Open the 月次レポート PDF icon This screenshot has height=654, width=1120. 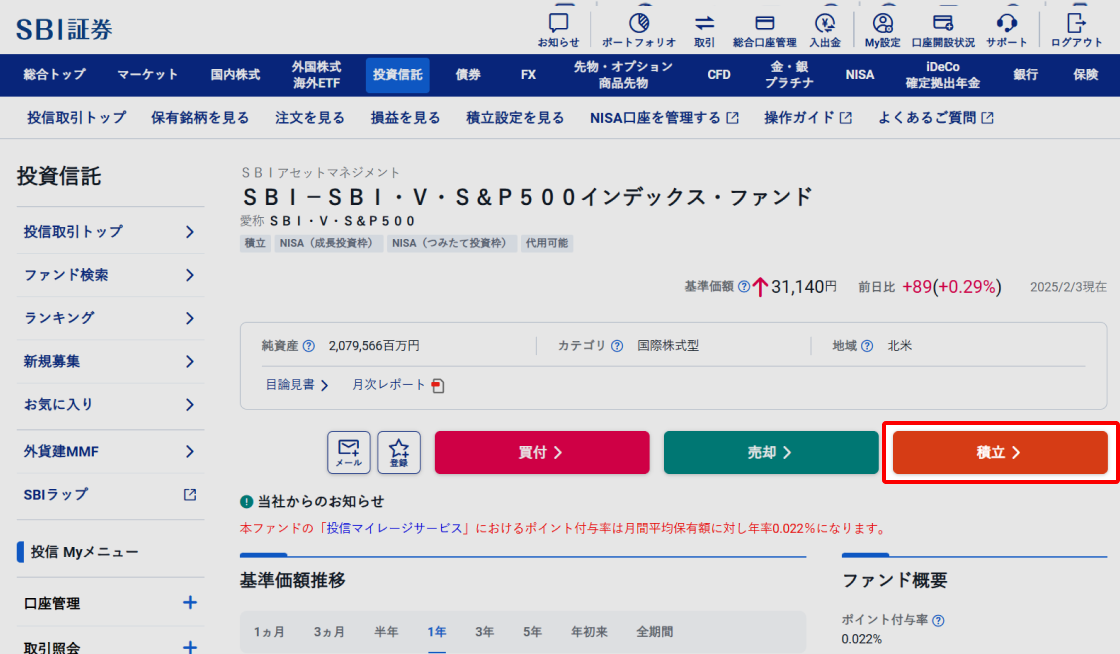(438, 385)
